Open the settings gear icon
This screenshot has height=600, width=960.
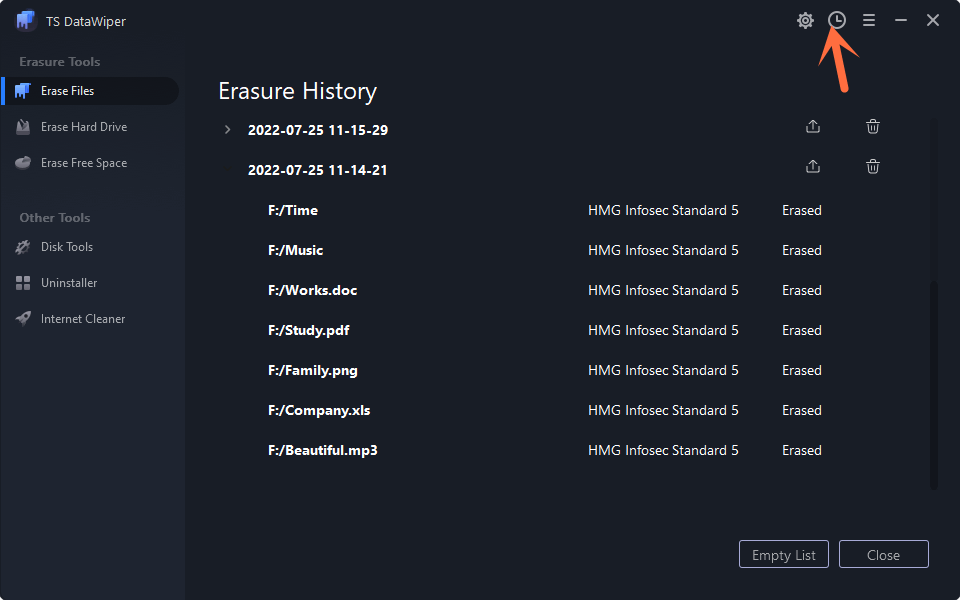[805, 20]
